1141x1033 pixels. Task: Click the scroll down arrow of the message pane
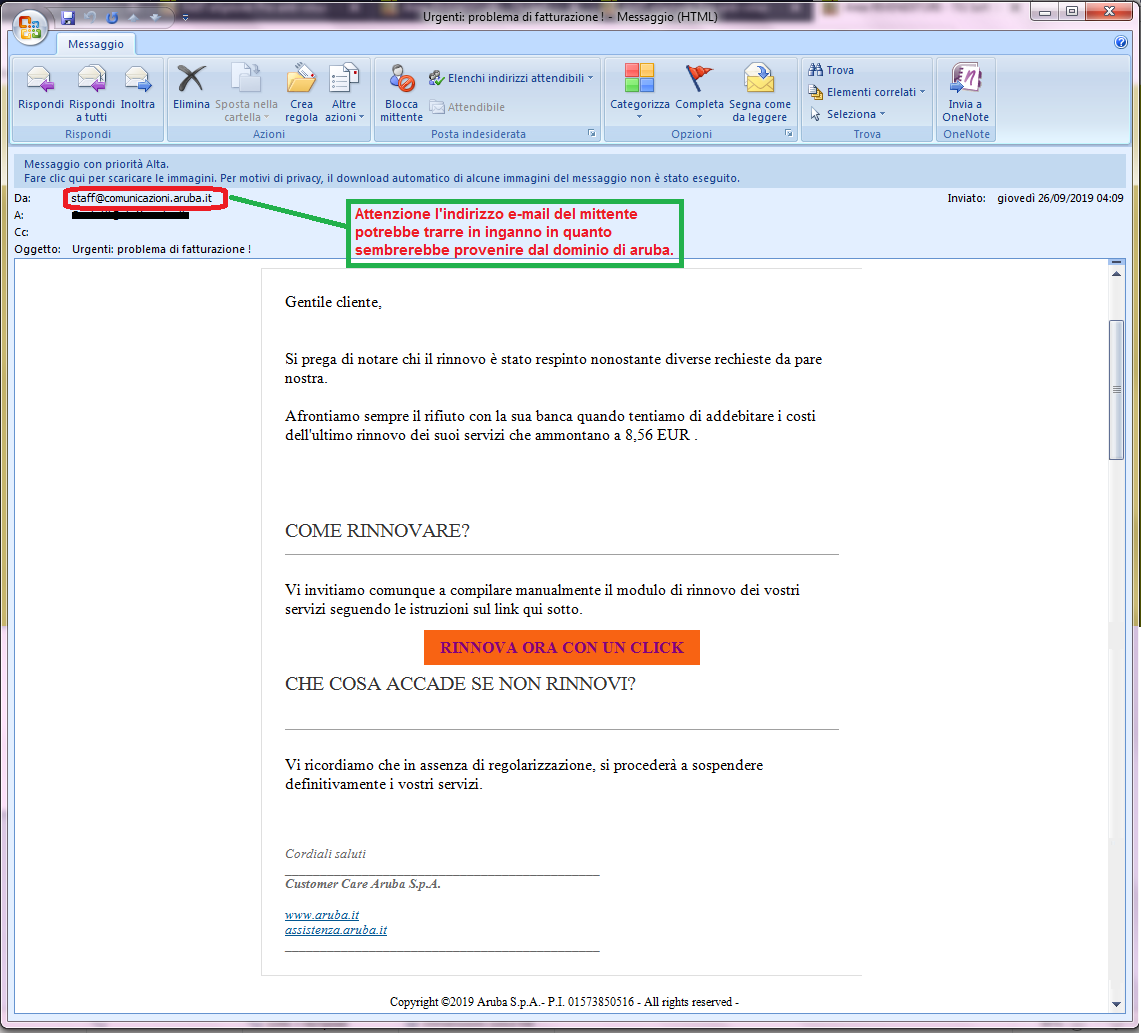coord(1116,1005)
